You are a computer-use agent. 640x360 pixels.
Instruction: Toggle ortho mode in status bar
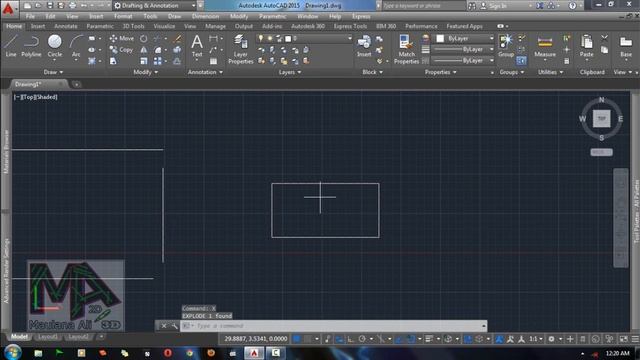[351, 339]
